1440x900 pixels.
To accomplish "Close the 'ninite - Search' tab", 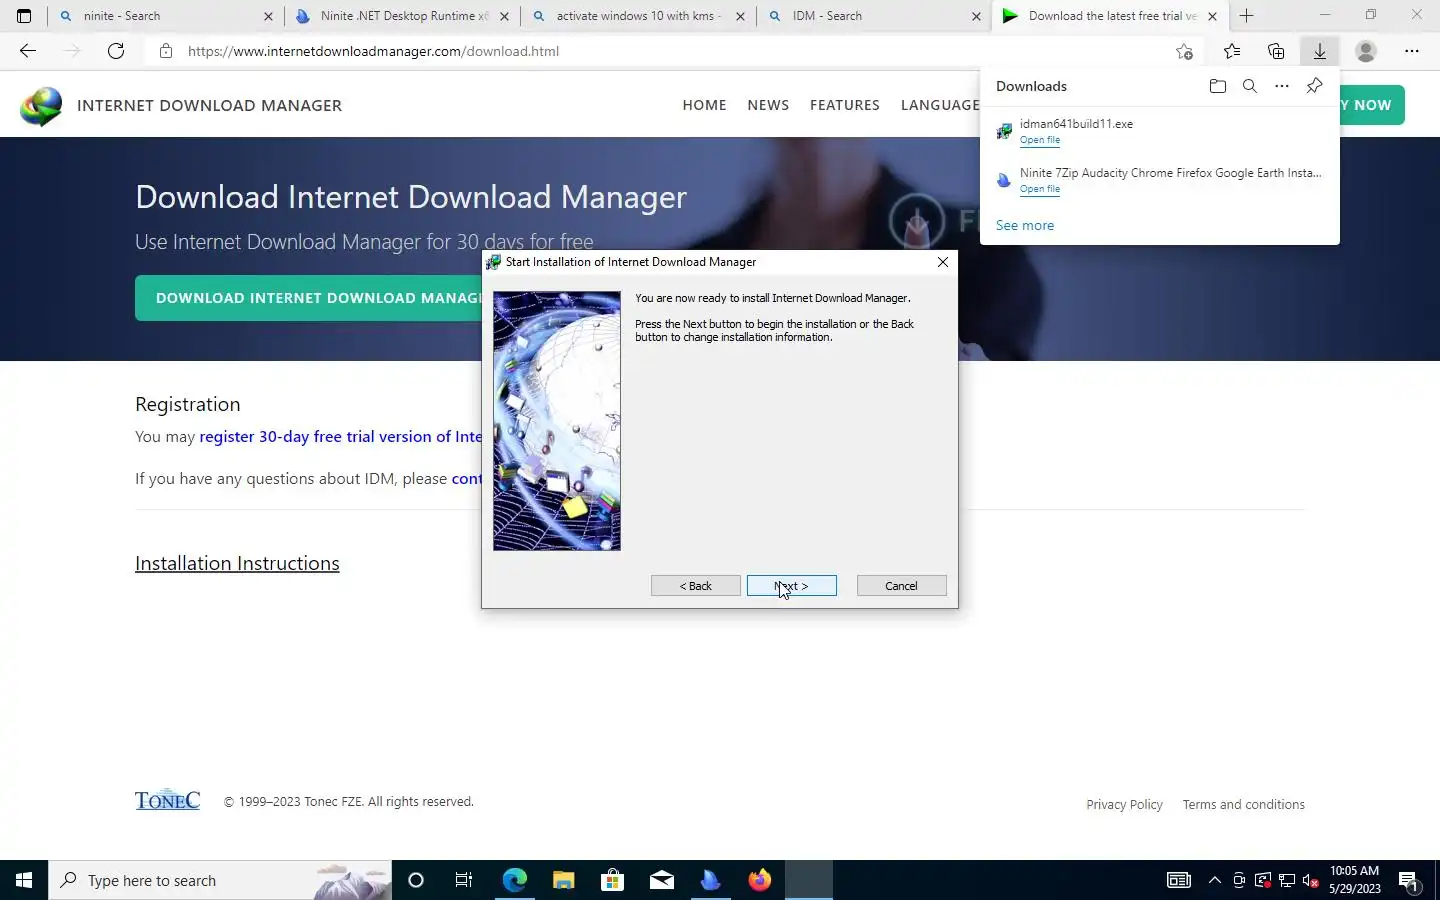I will click(x=268, y=16).
